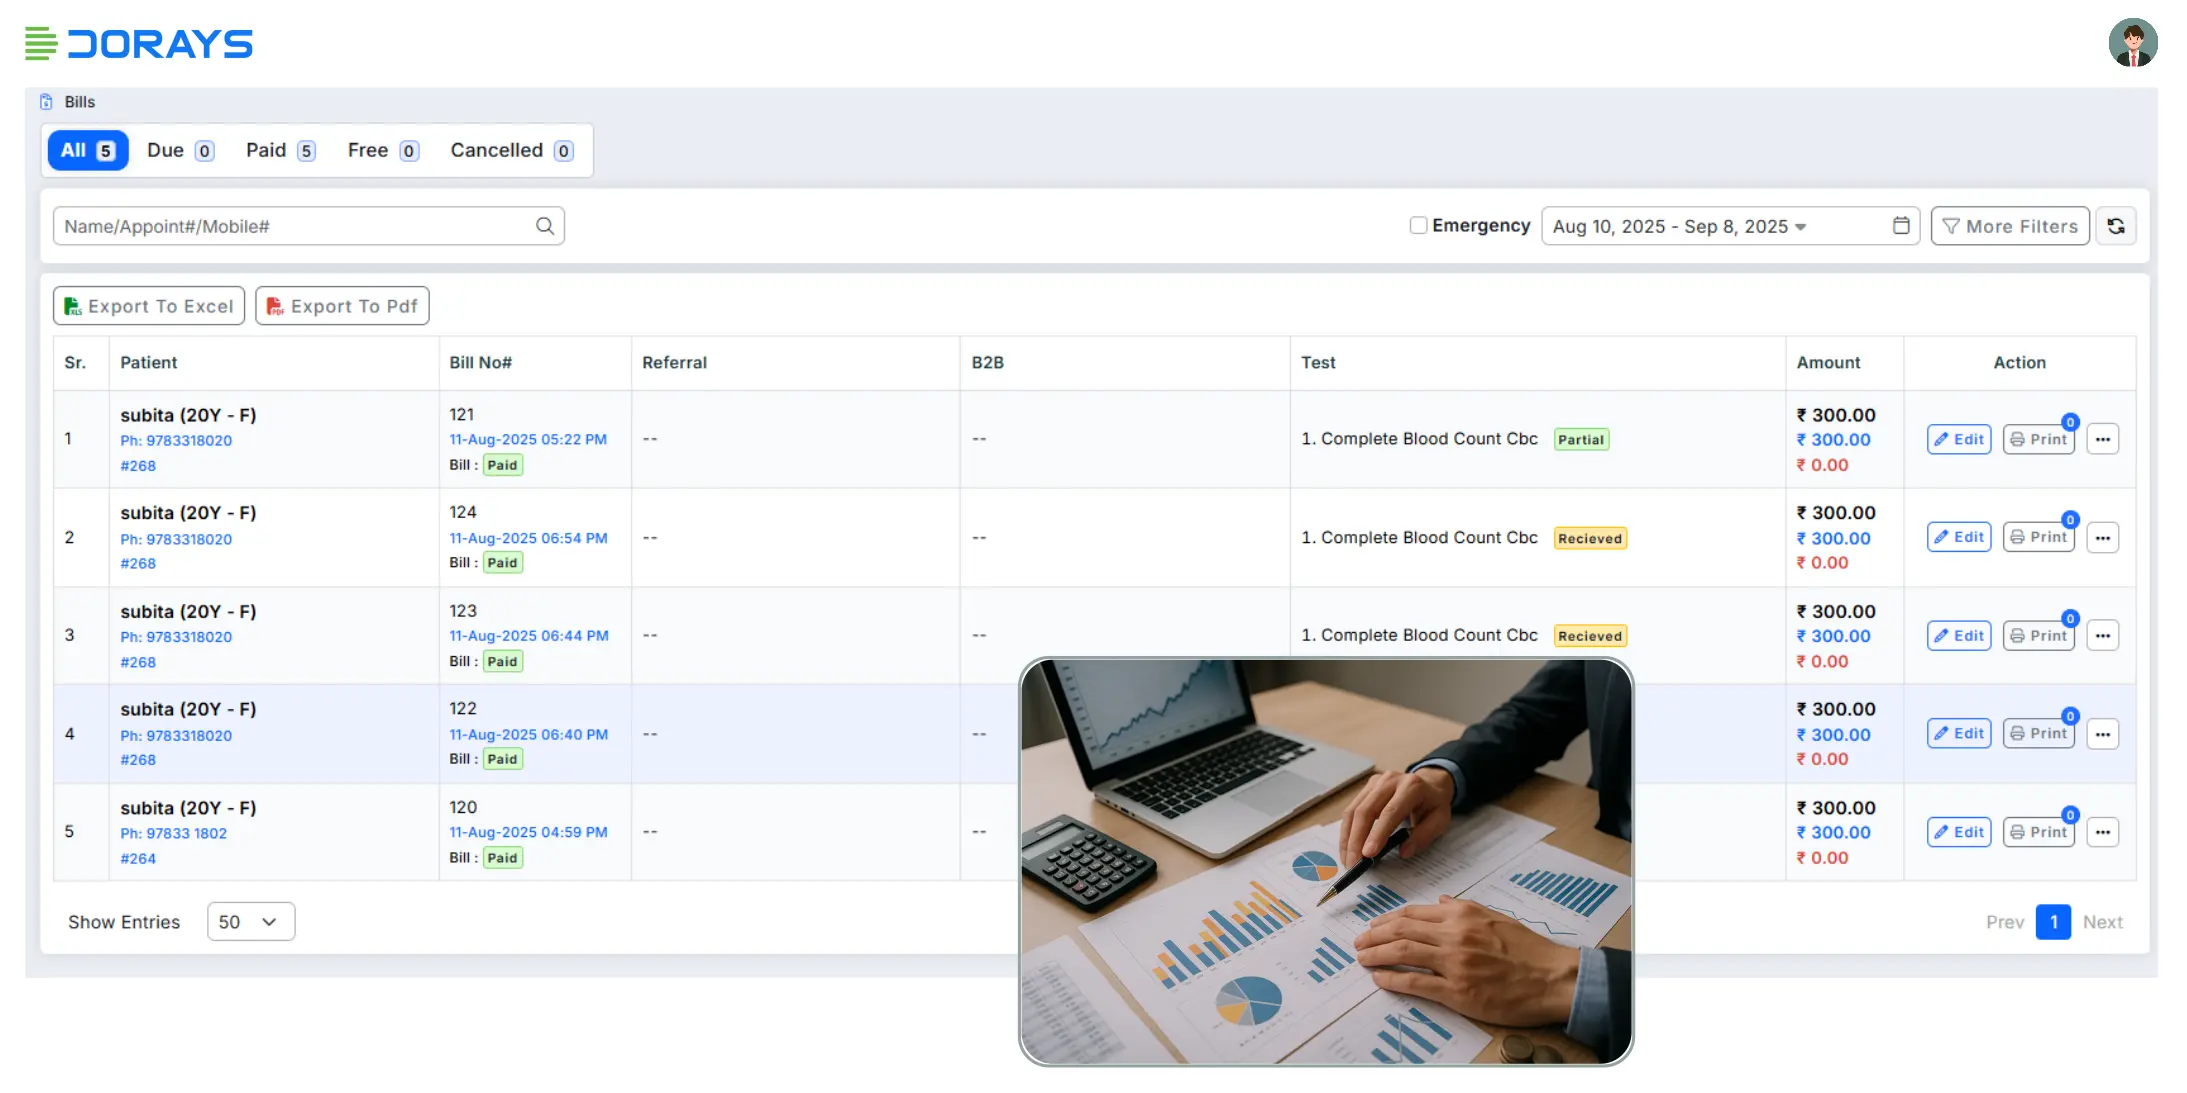Click Print for bill 124

(2038, 538)
